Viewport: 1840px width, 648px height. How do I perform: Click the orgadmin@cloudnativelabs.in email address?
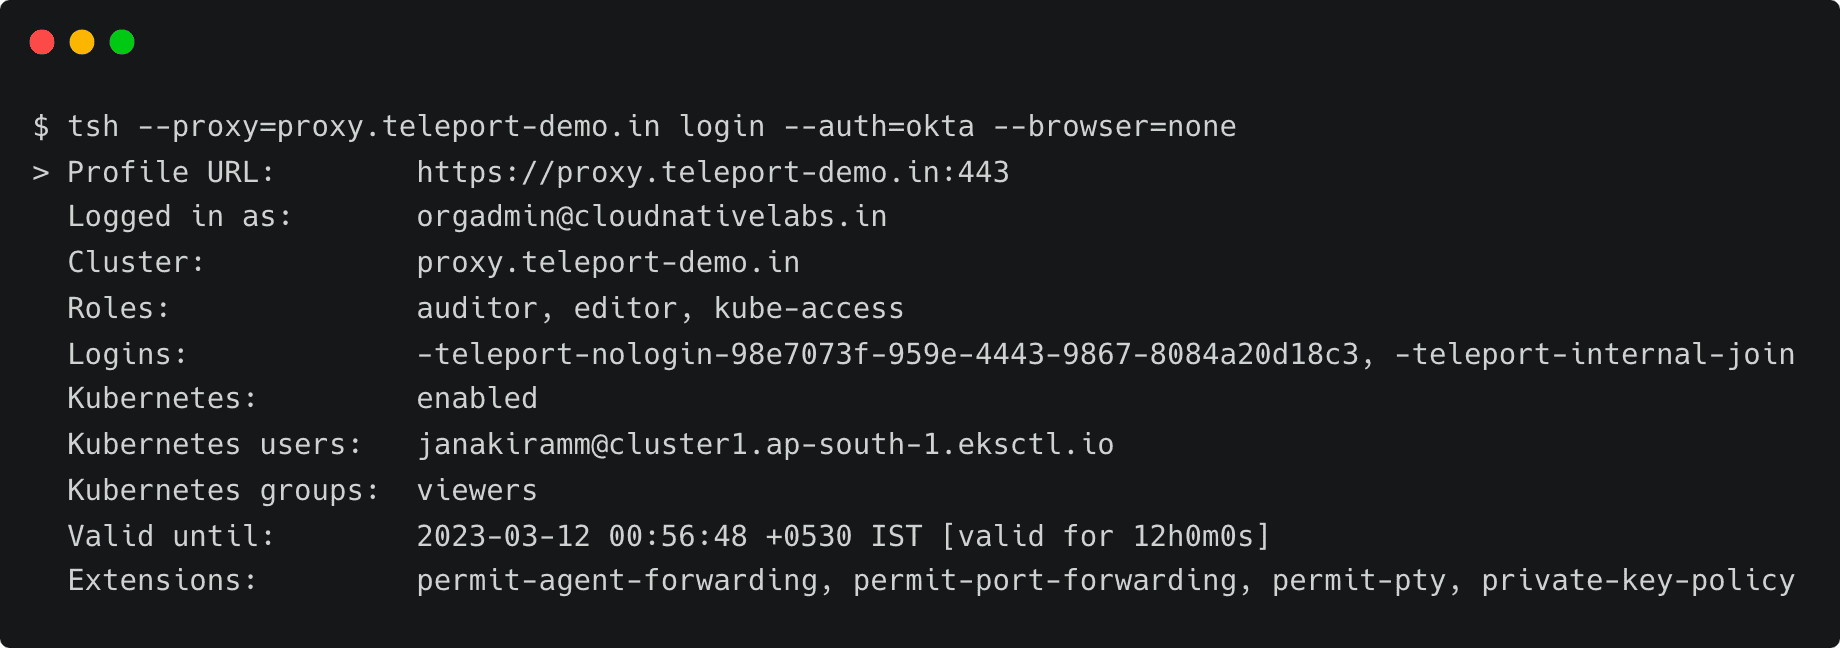(651, 217)
